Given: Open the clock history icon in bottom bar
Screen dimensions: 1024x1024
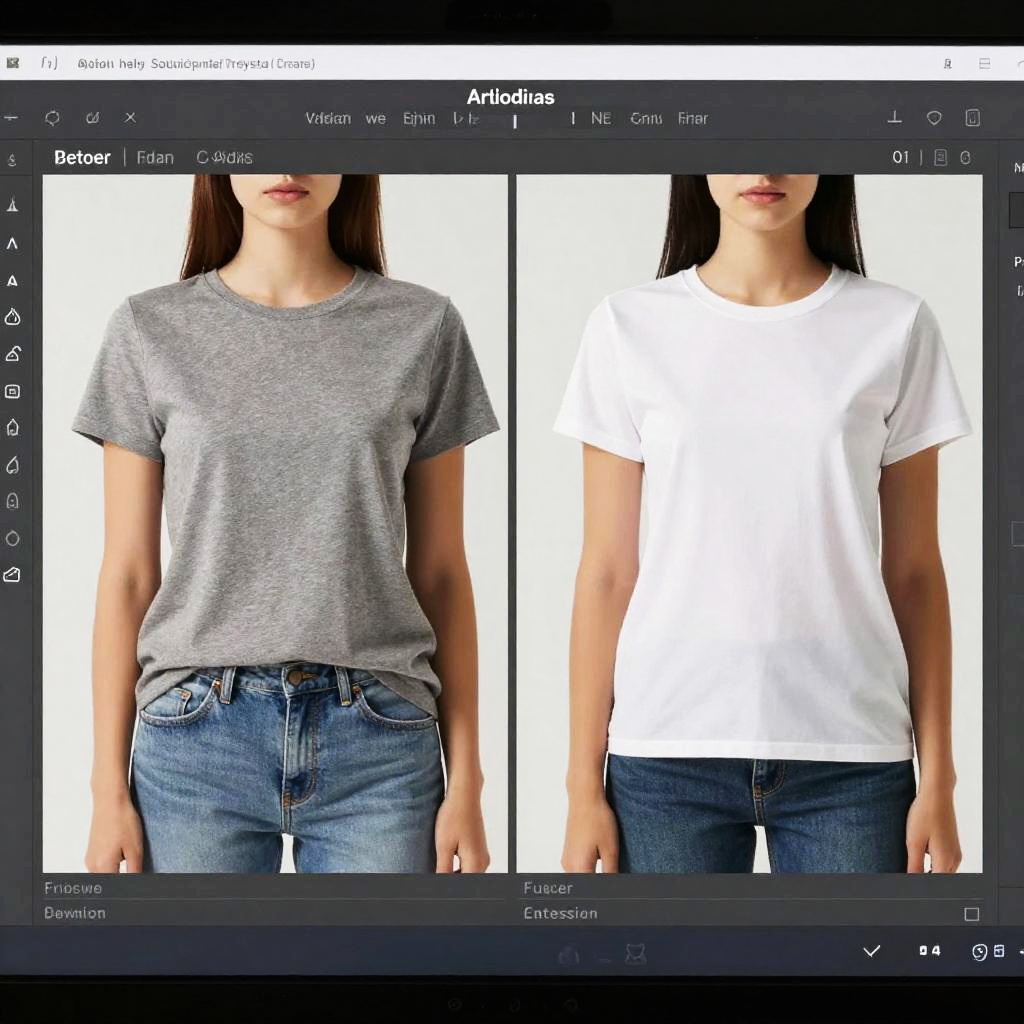Looking at the screenshot, I should (979, 952).
